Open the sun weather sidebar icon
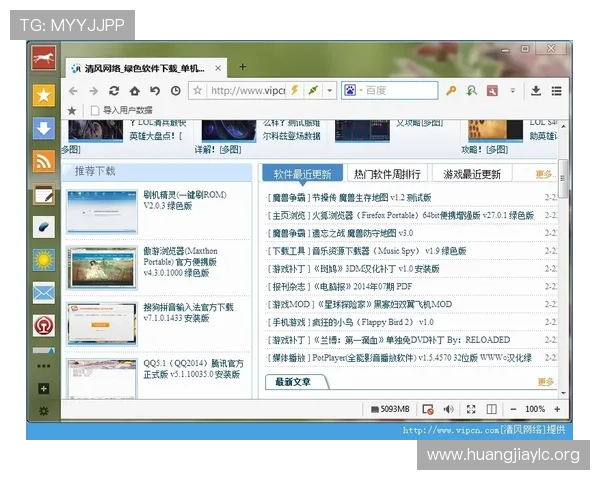The image size is (600, 480). [44, 260]
